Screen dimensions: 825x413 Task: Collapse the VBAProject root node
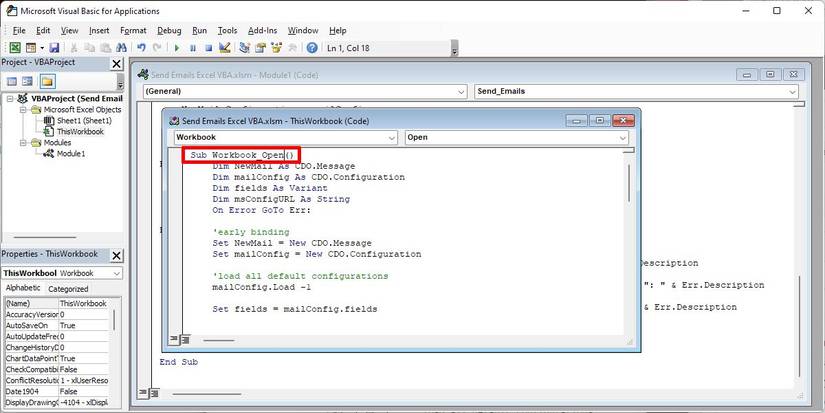click(10, 98)
